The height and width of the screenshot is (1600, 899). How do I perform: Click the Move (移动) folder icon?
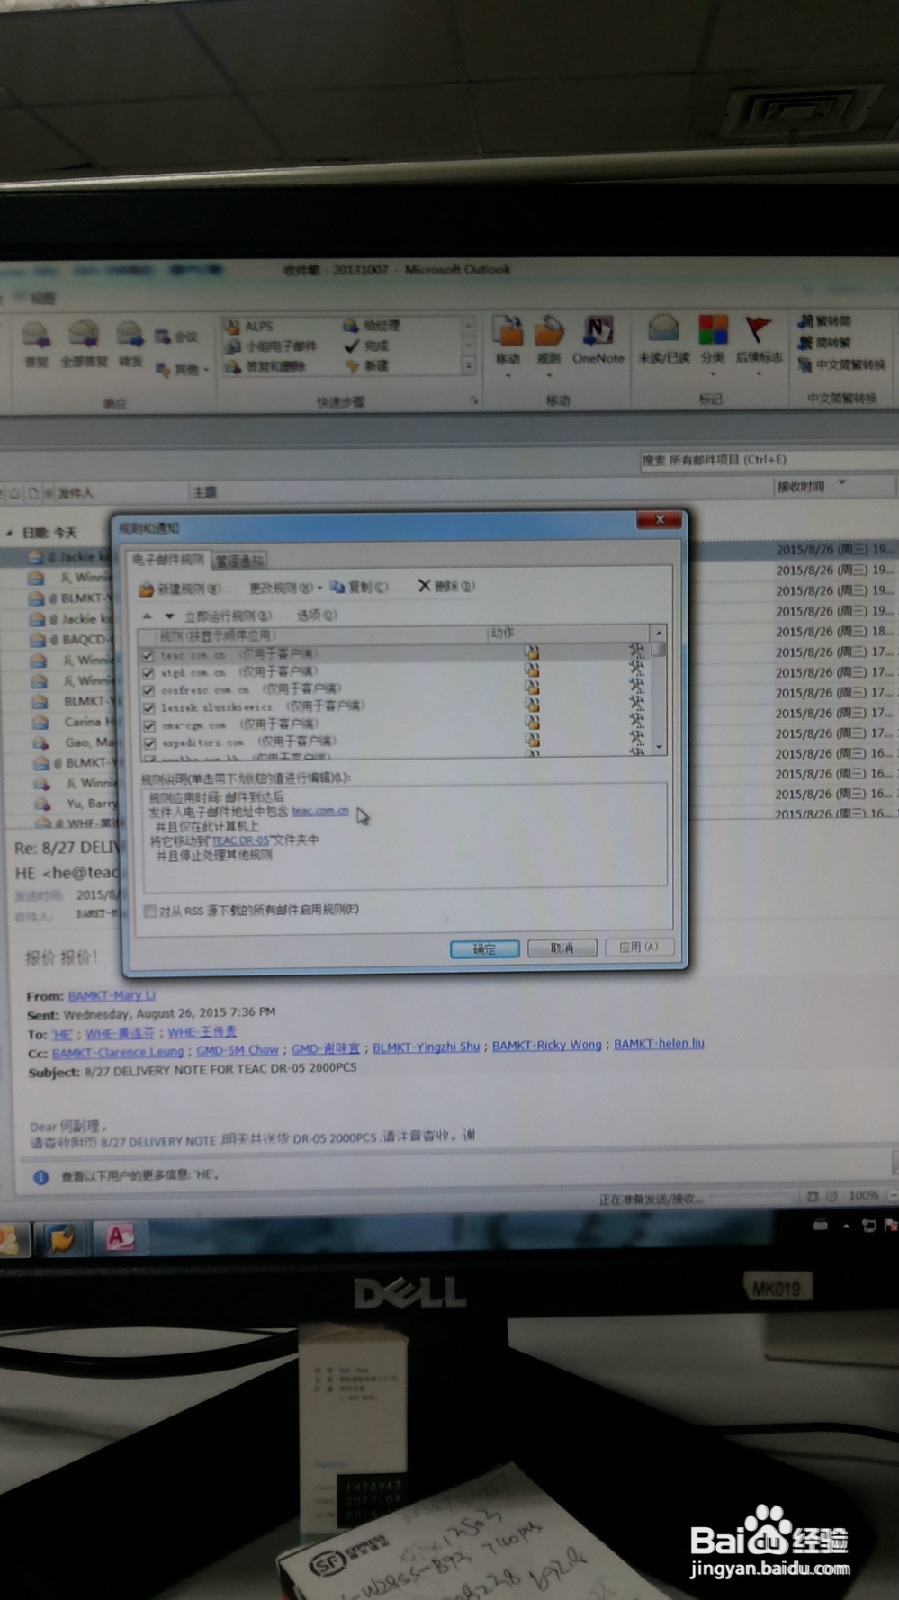tap(508, 331)
